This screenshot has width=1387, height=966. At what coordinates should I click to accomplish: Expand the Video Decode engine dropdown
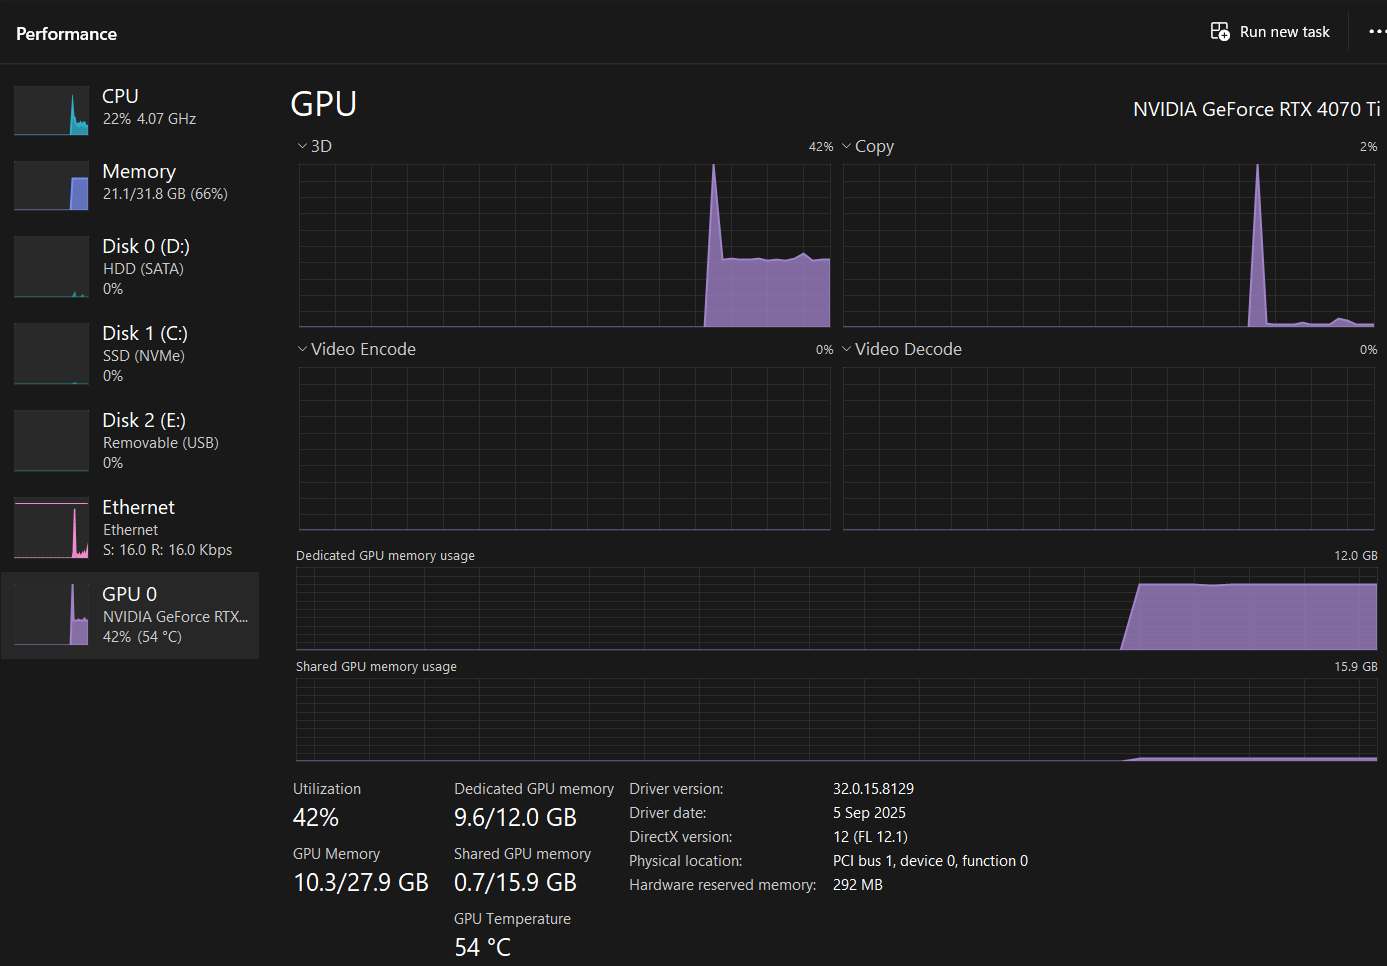847,349
